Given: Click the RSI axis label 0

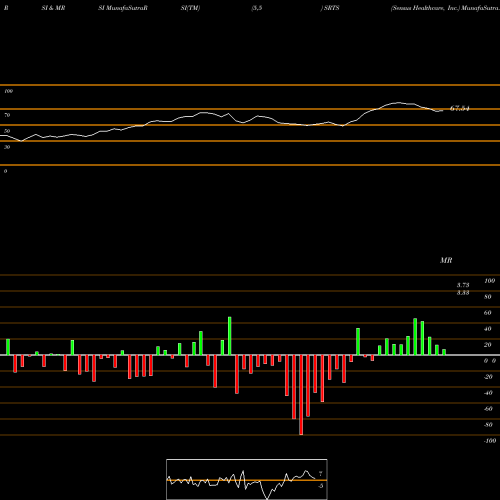Looking at the screenshot, I should [5, 171].
